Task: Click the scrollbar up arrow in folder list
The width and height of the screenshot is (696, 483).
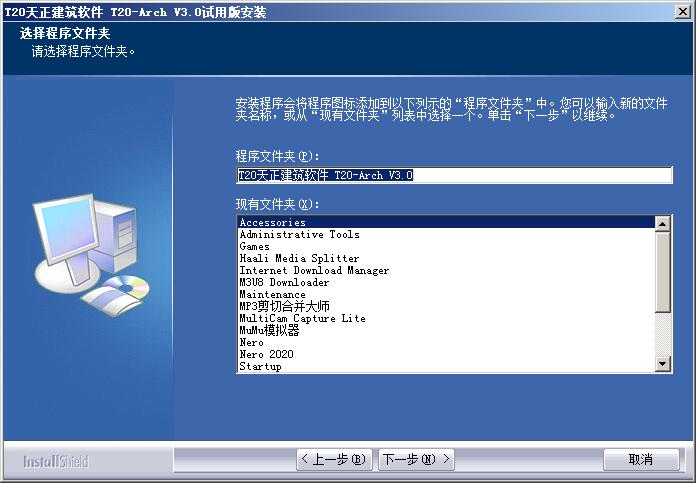Action: click(x=662, y=223)
